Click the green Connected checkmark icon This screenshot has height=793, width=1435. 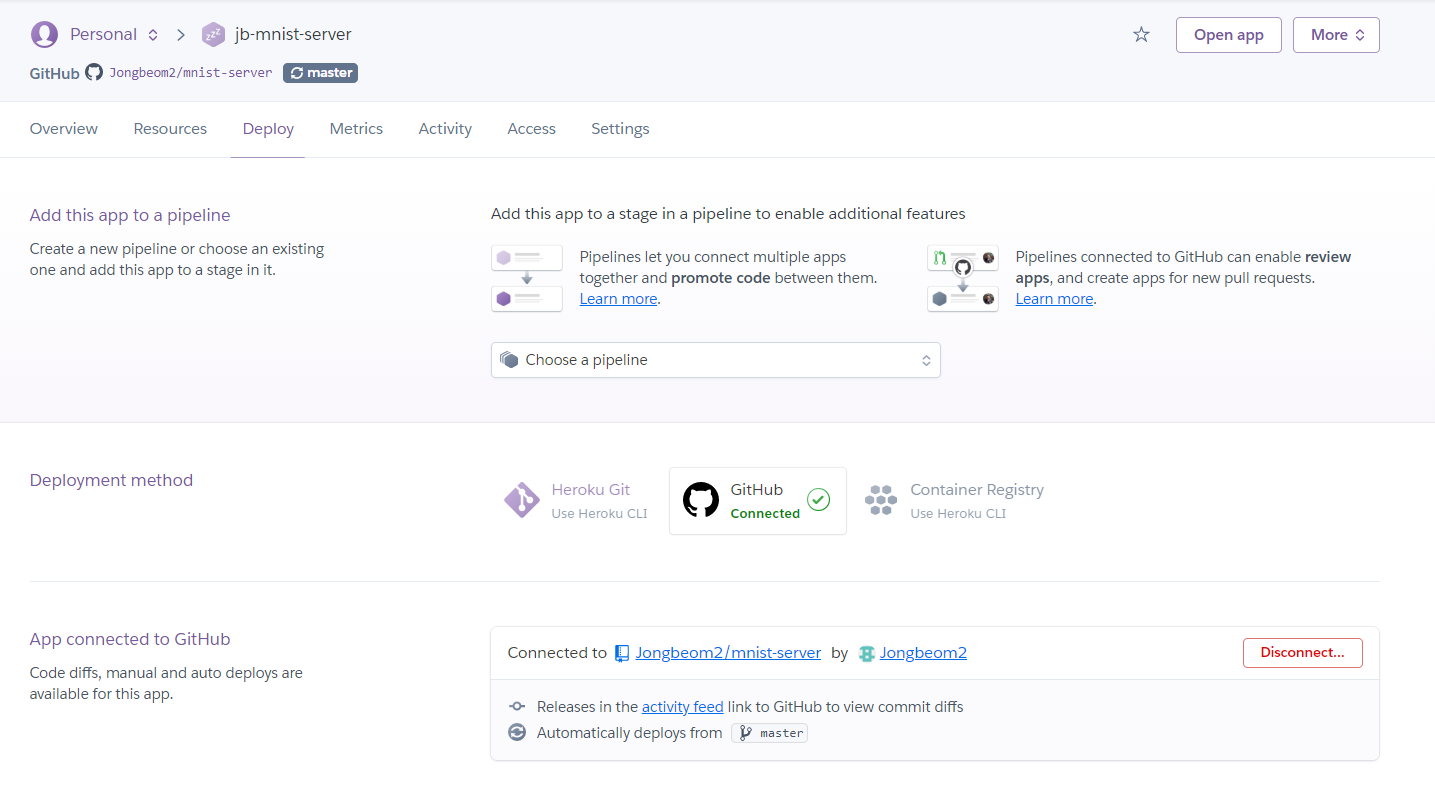pyautogui.click(x=819, y=499)
